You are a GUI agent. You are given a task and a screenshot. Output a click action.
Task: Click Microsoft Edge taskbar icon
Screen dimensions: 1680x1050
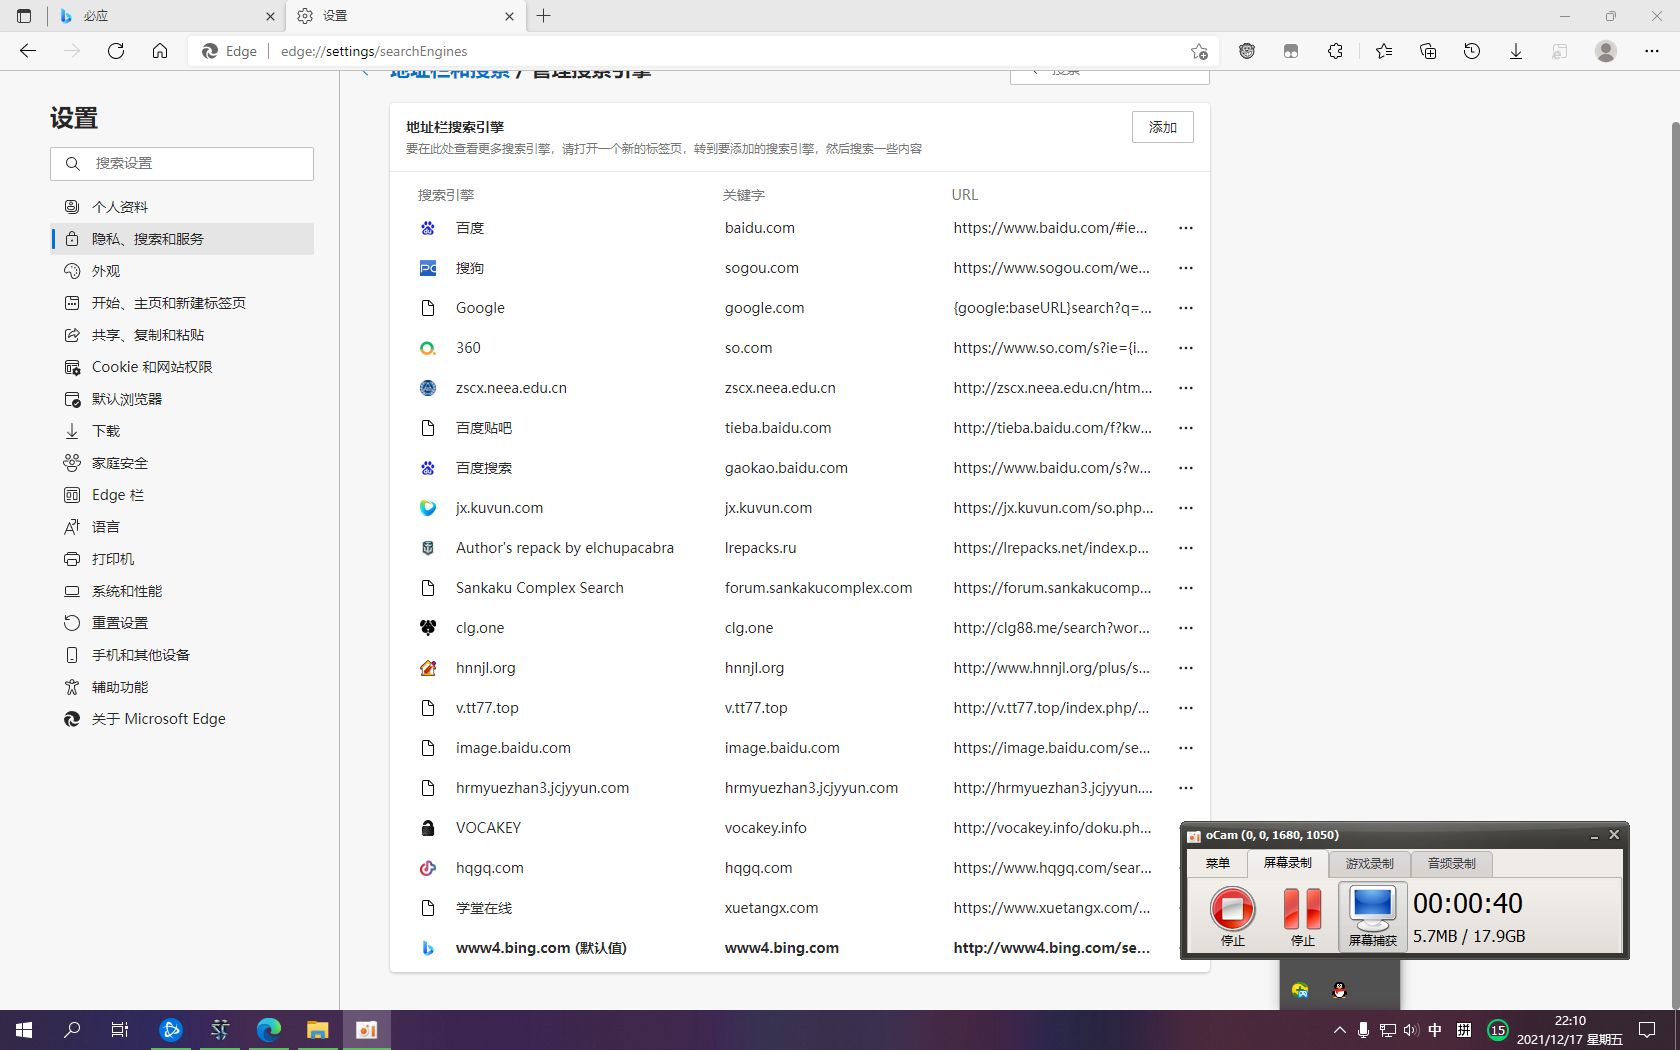[x=268, y=1030]
